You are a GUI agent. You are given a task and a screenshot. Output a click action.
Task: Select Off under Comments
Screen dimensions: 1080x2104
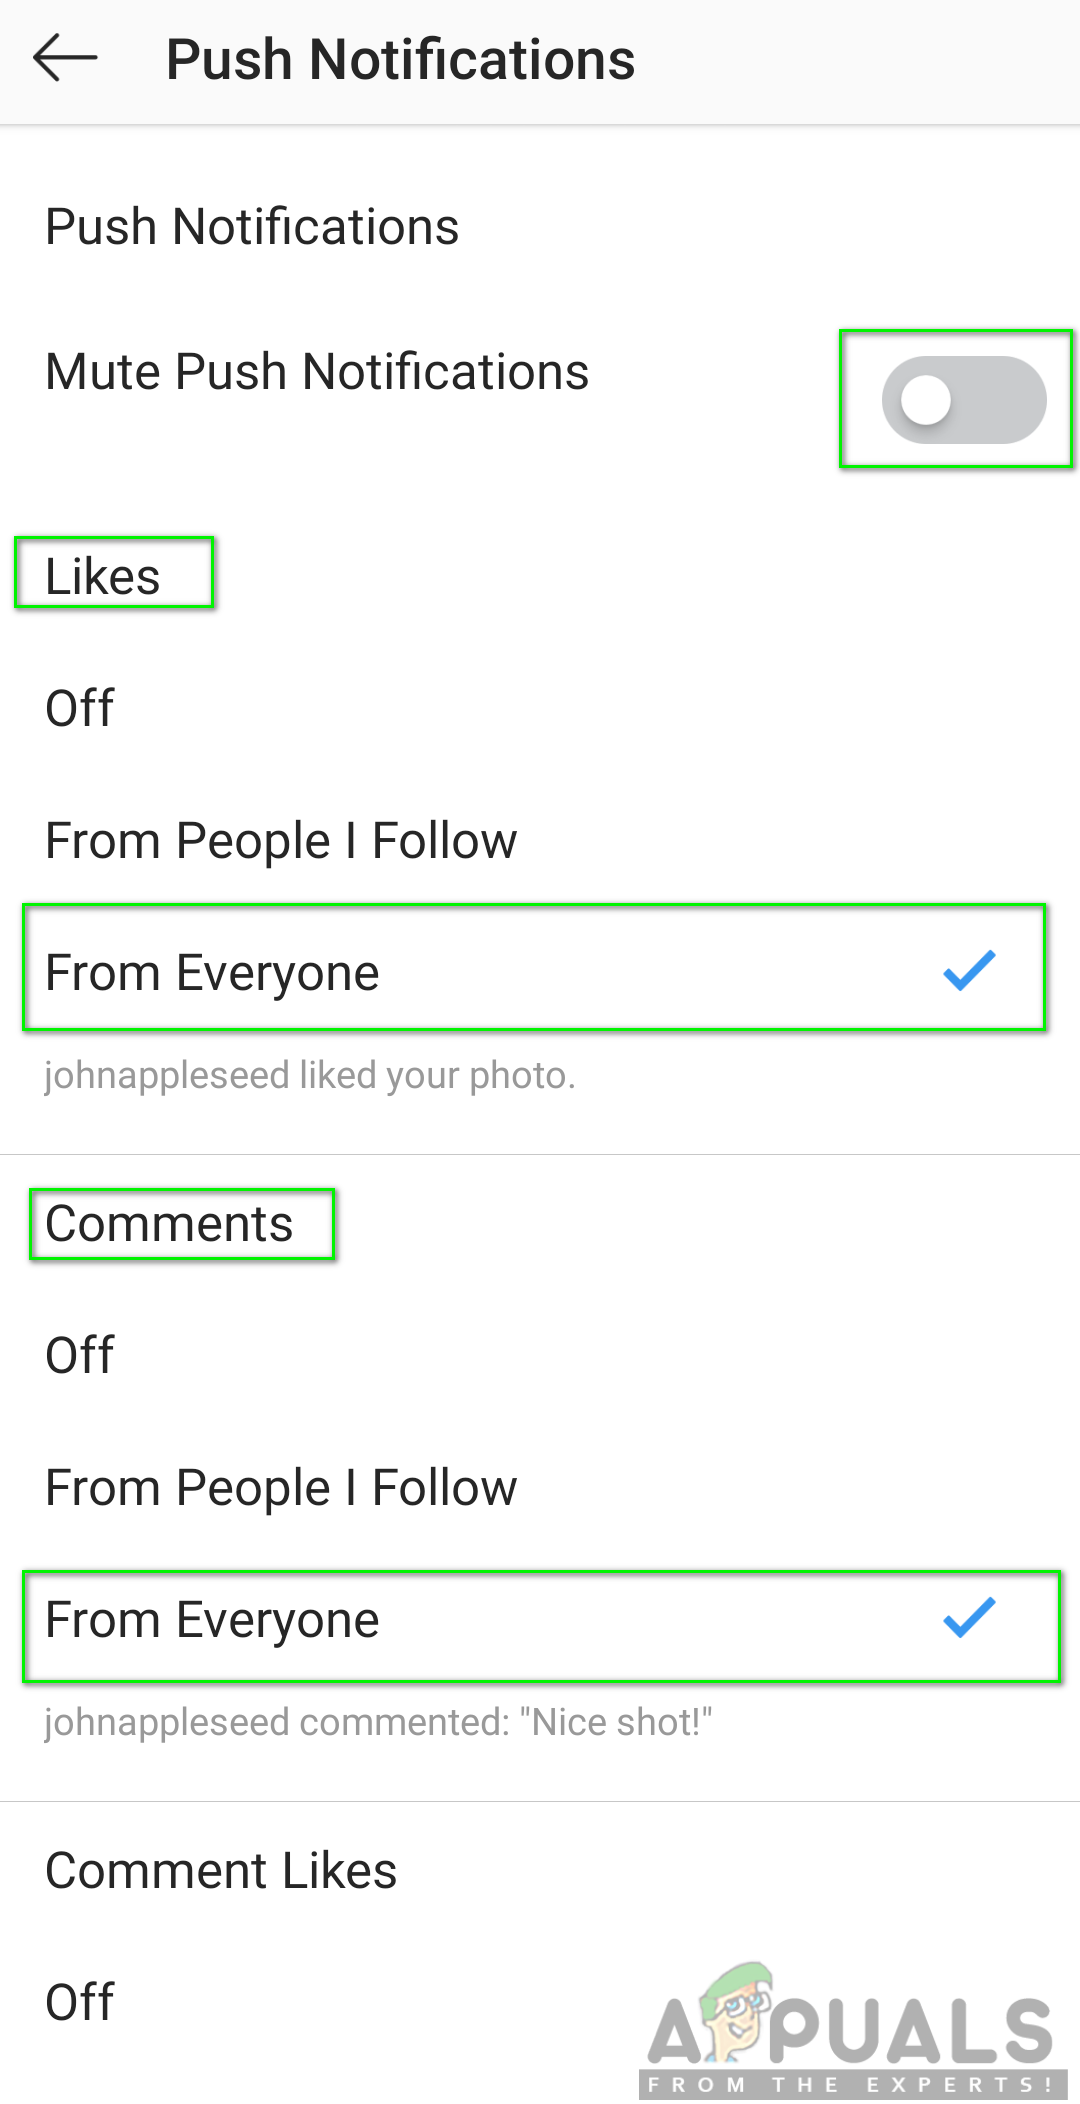tap(80, 1355)
